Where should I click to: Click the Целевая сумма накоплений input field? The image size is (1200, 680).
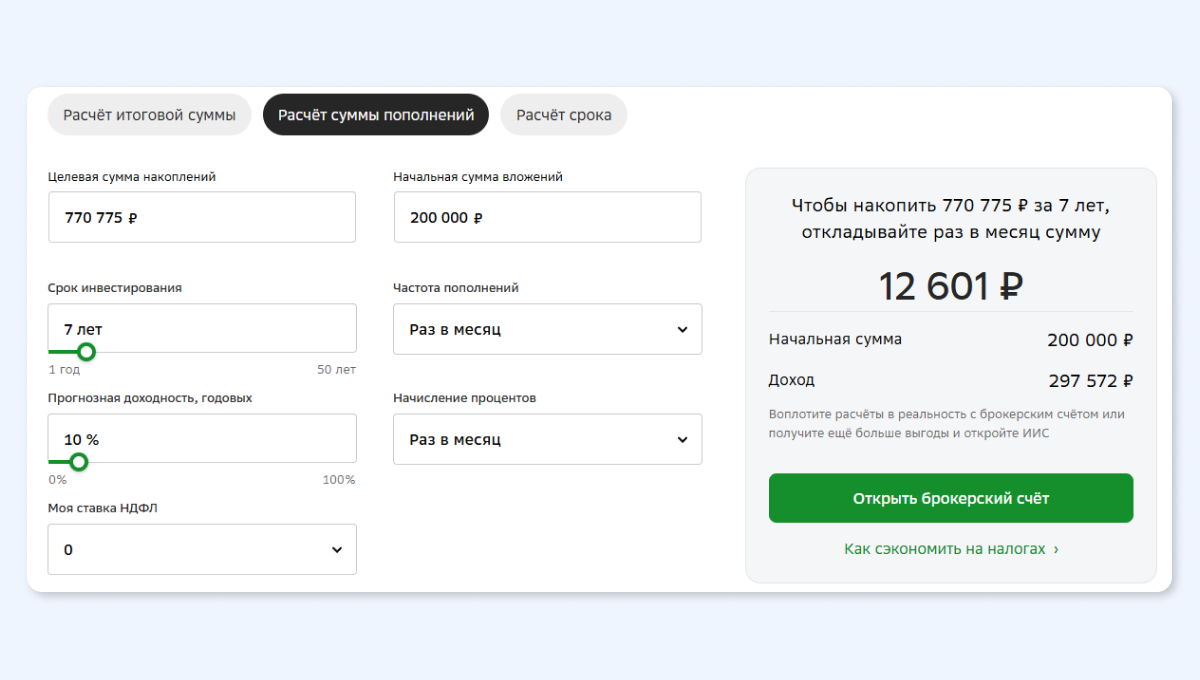click(x=202, y=217)
